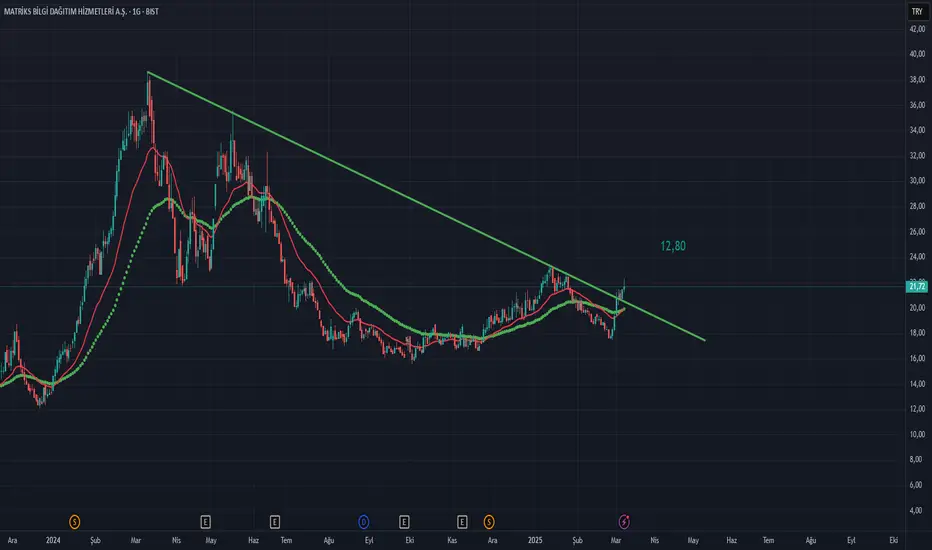Open the E event marker at October 2024

click(x=404, y=522)
